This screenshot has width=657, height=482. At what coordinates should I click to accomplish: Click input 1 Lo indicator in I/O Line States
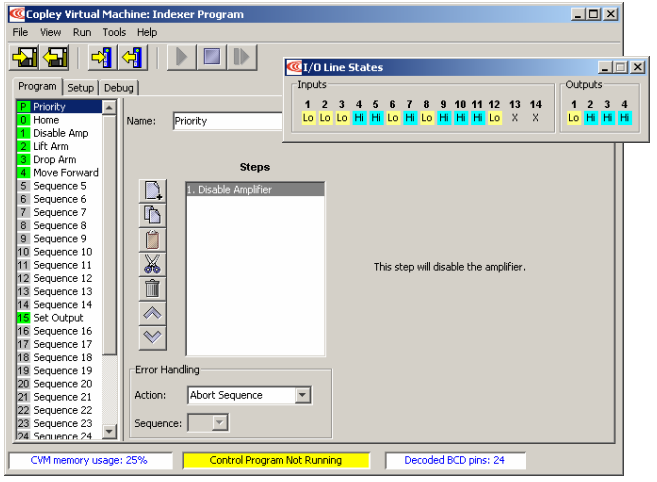click(x=308, y=118)
